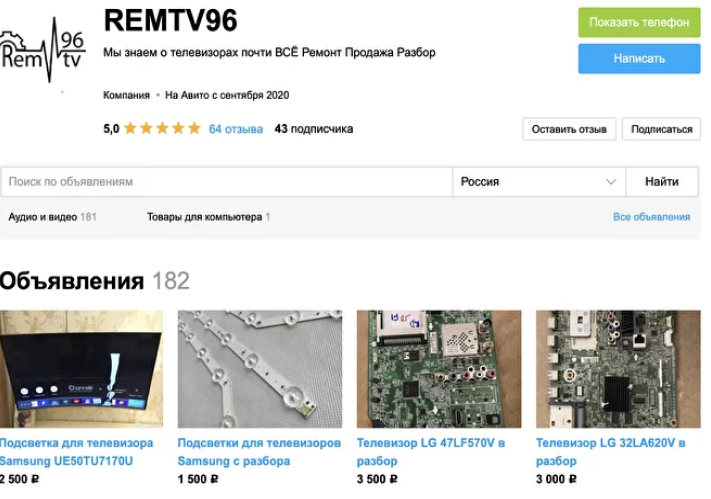The image size is (711, 499).
Task: Click the Компания label
Action: pyautogui.click(x=126, y=95)
